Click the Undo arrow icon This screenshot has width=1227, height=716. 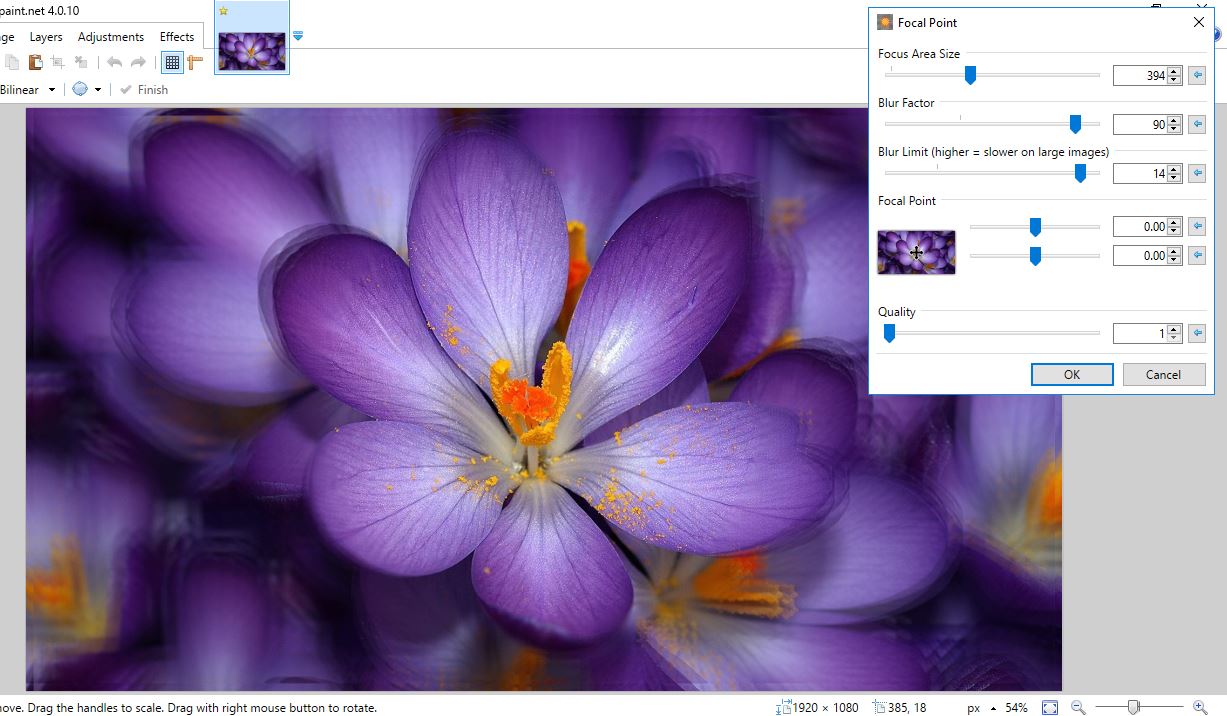pos(115,61)
